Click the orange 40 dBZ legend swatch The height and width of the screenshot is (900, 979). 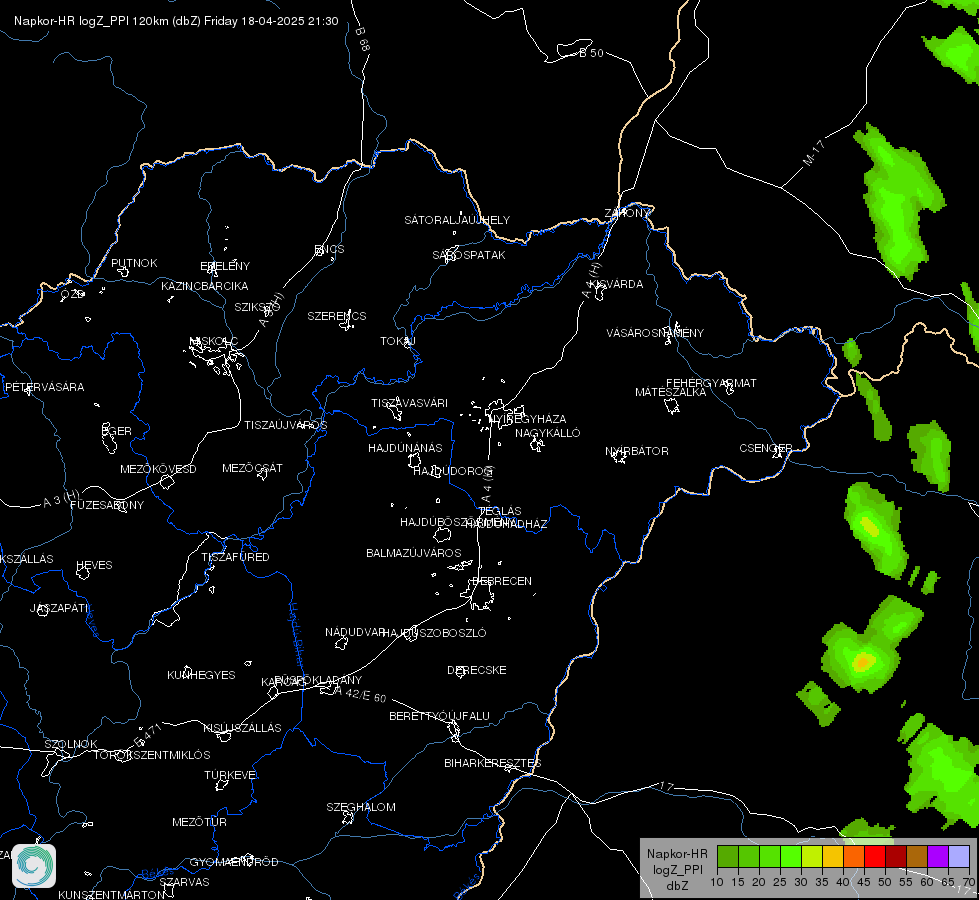pyautogui.click(x=854, y=857)
